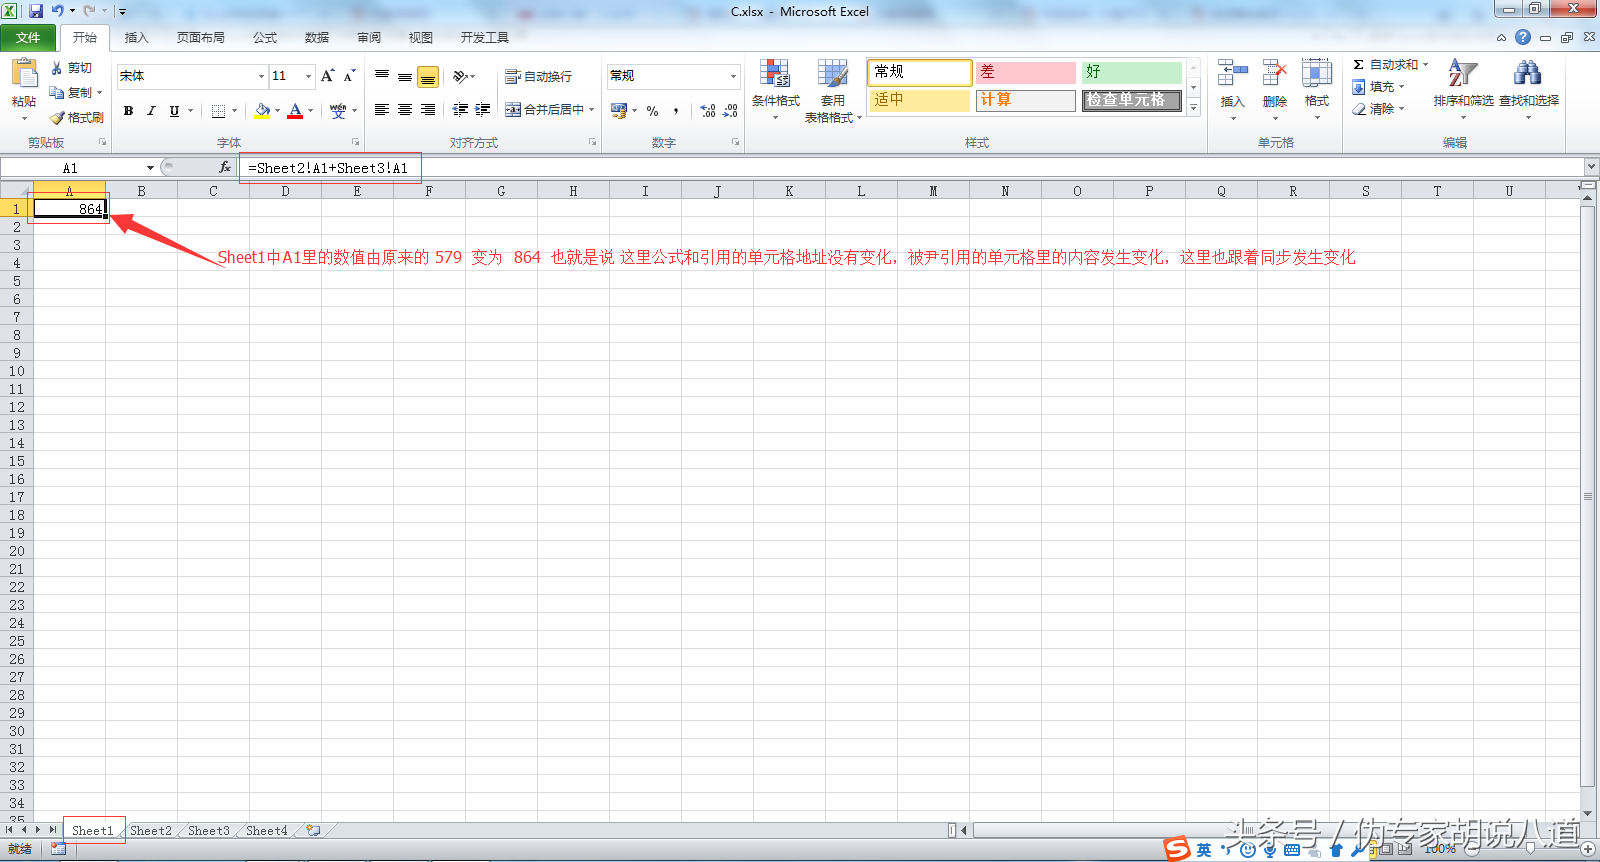
Task: Click the insert function fx icon
Action: click(225, 168)
